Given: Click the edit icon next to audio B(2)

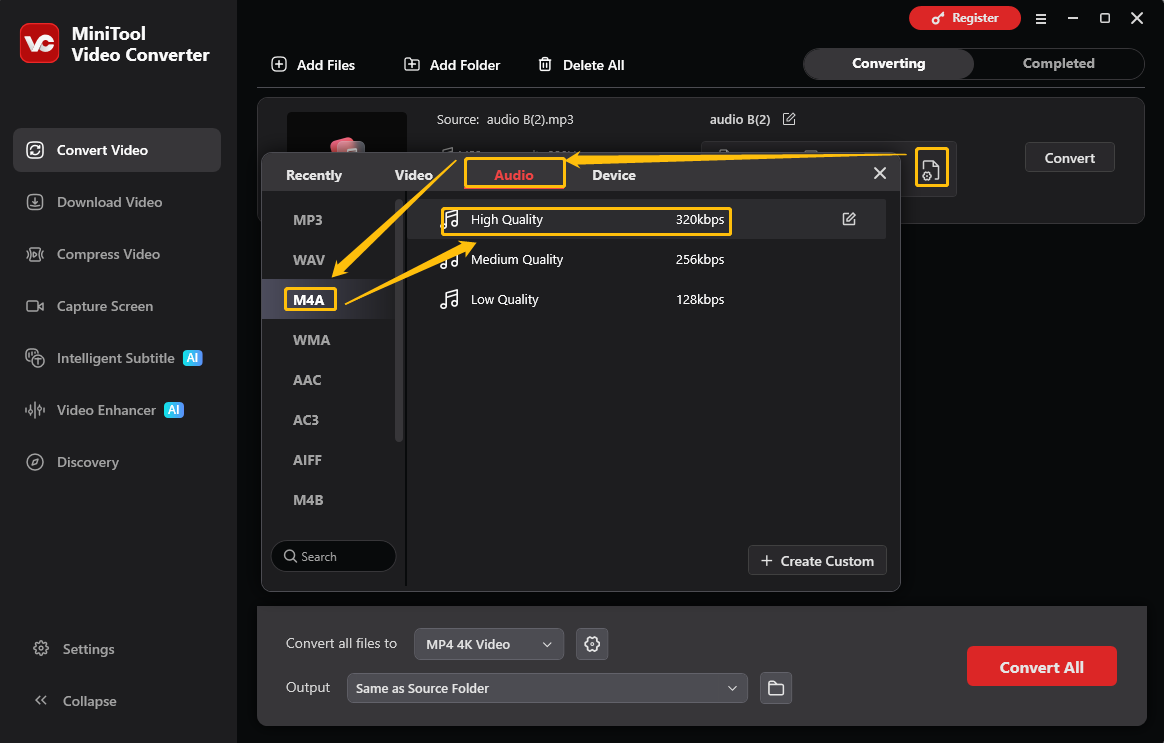Looking at the screenshot, I should [x=789, y=119].
